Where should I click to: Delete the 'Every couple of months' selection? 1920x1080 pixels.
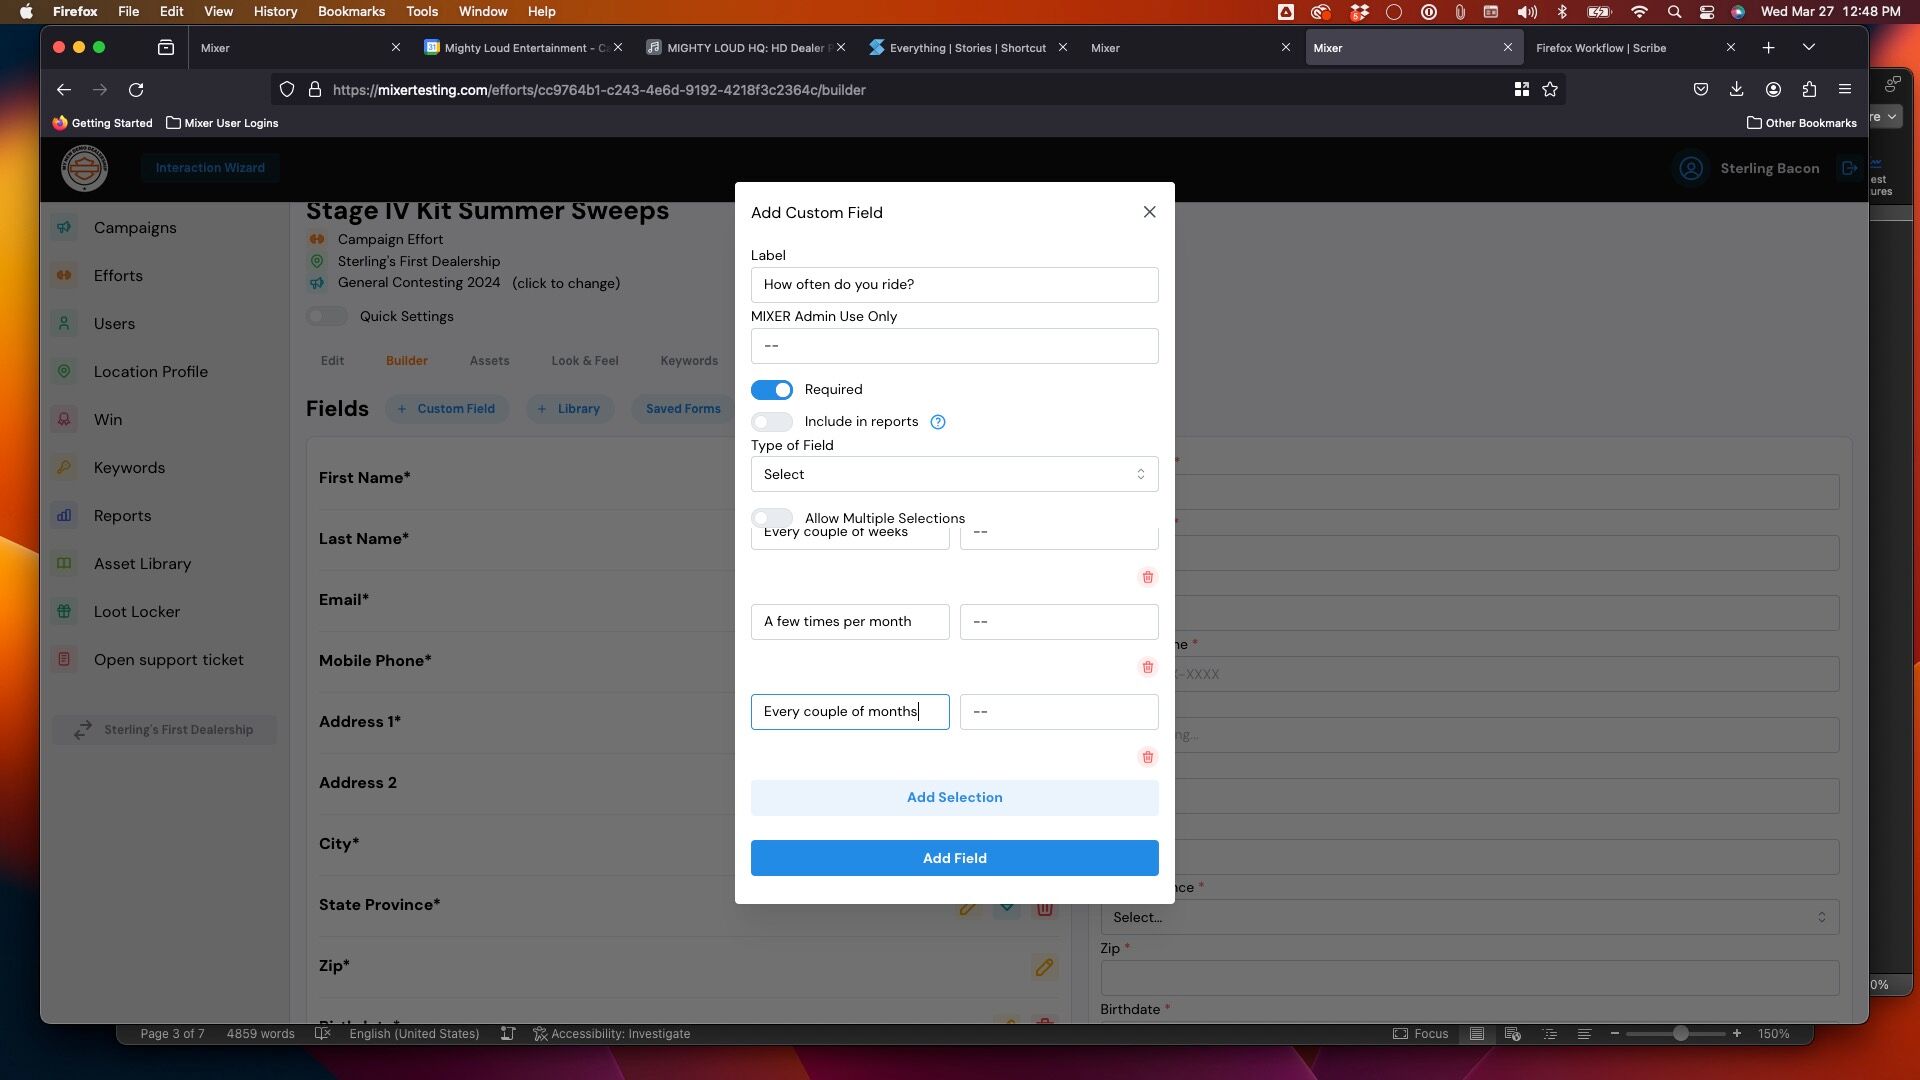pyautogui.click(x=1147, y=757)
